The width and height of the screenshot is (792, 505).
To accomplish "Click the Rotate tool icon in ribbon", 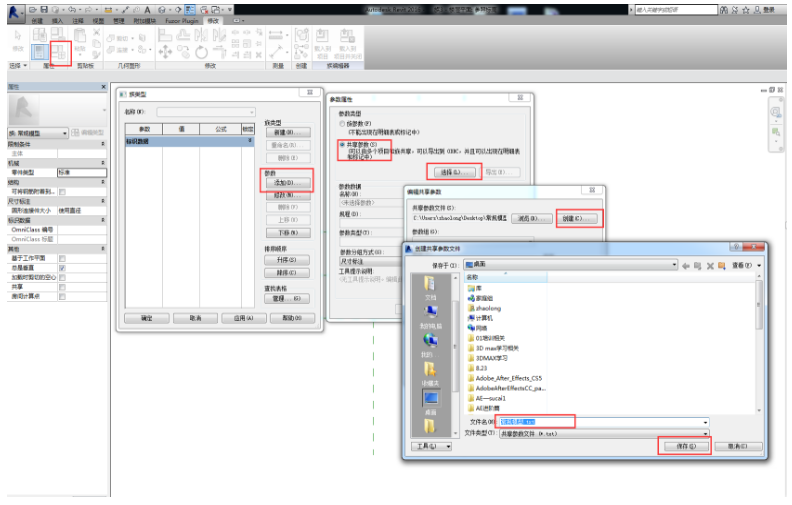I will [x=201, y=52].
